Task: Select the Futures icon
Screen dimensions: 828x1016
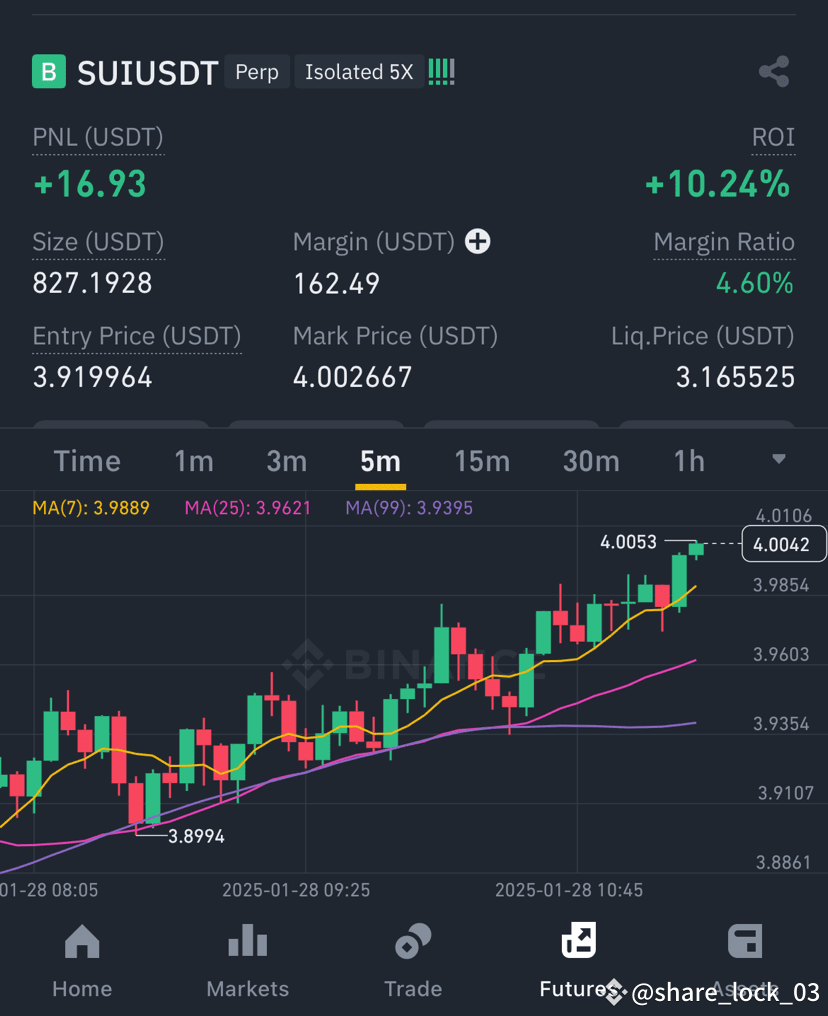Action: (x=578, y=941)
